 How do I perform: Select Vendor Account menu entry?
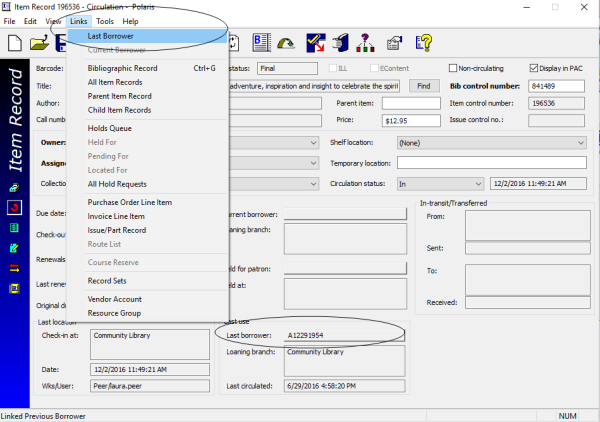tap(148, 299)
